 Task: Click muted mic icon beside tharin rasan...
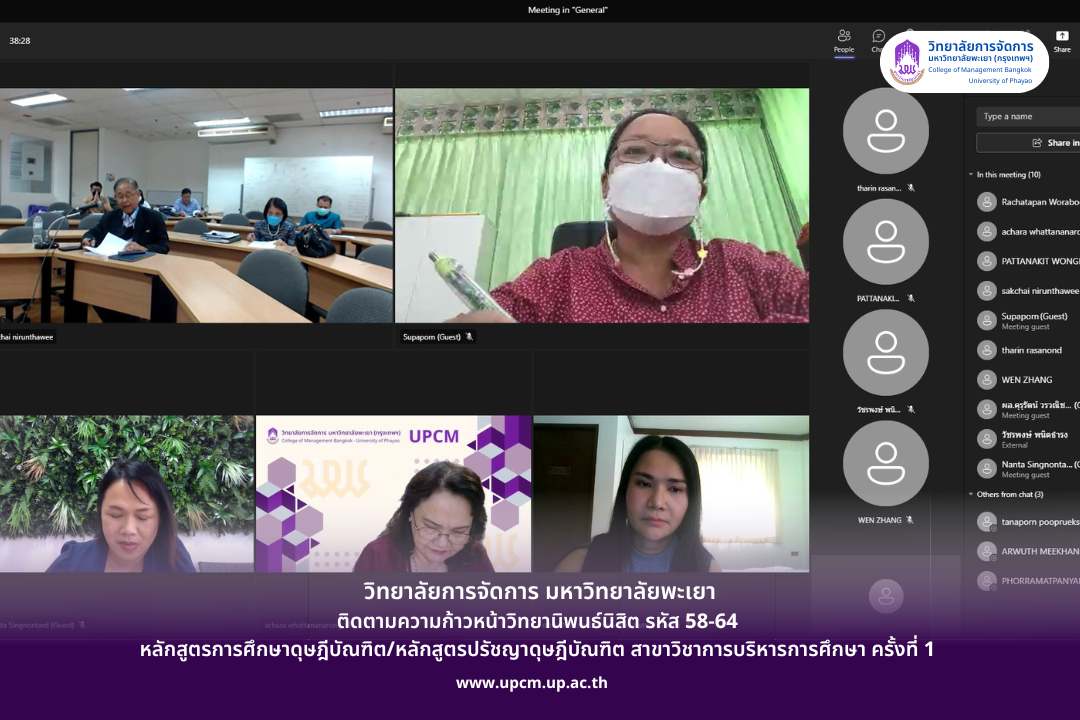click(x=911, y=188)
